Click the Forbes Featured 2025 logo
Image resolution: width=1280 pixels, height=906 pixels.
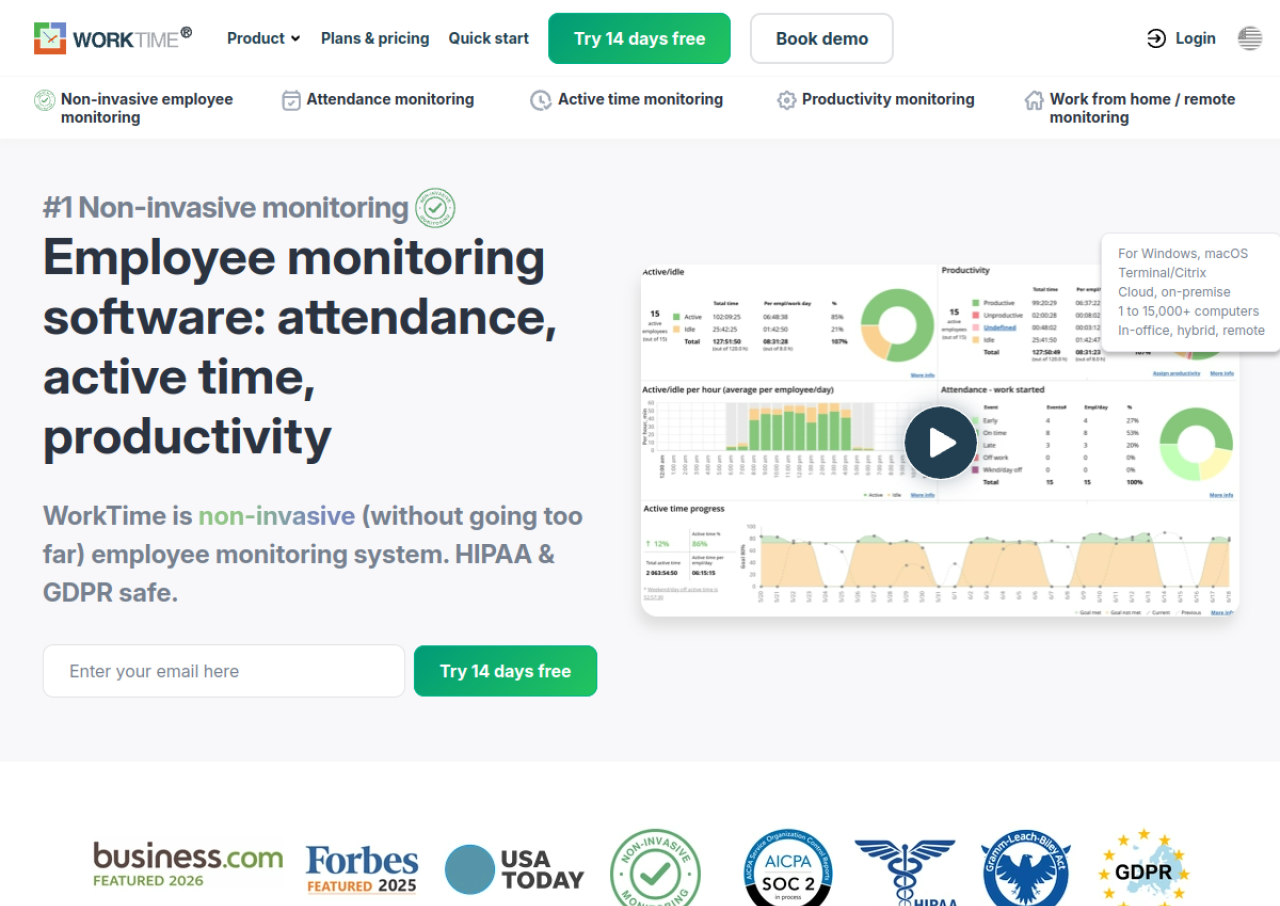click(x=362, y=869)
